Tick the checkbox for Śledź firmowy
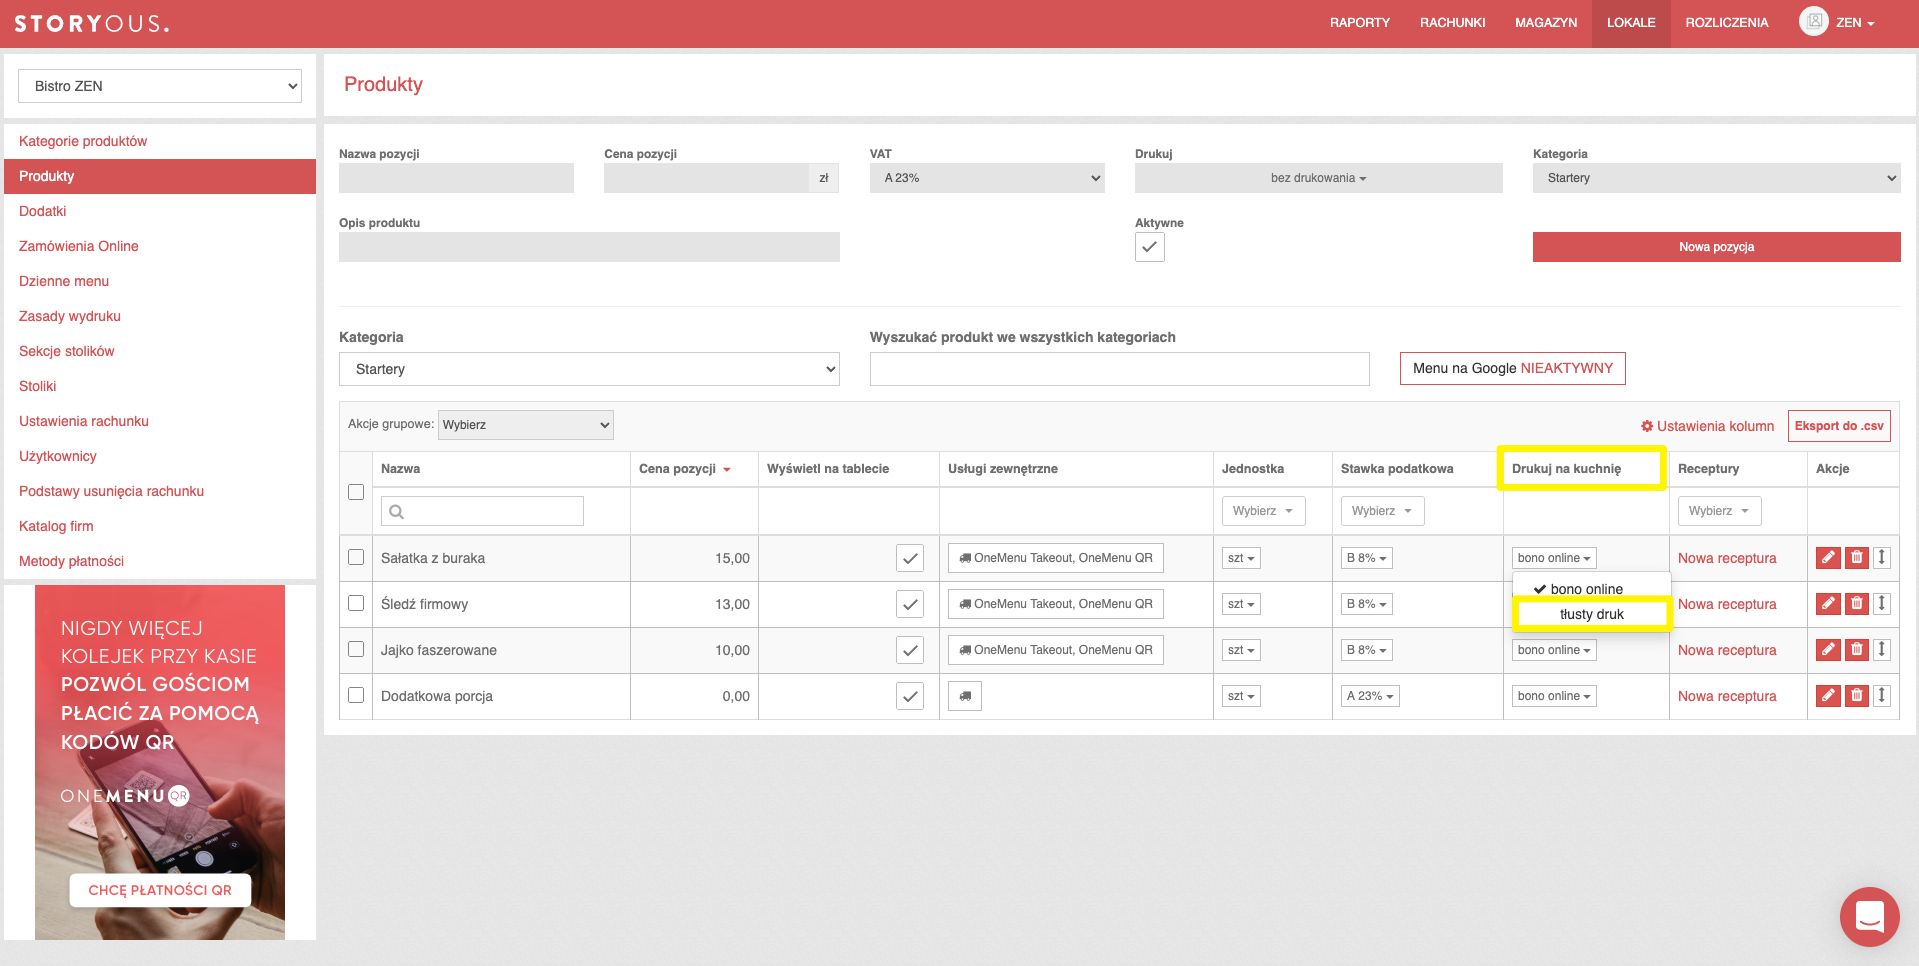 pyautogui.click(x=356, y=603)
